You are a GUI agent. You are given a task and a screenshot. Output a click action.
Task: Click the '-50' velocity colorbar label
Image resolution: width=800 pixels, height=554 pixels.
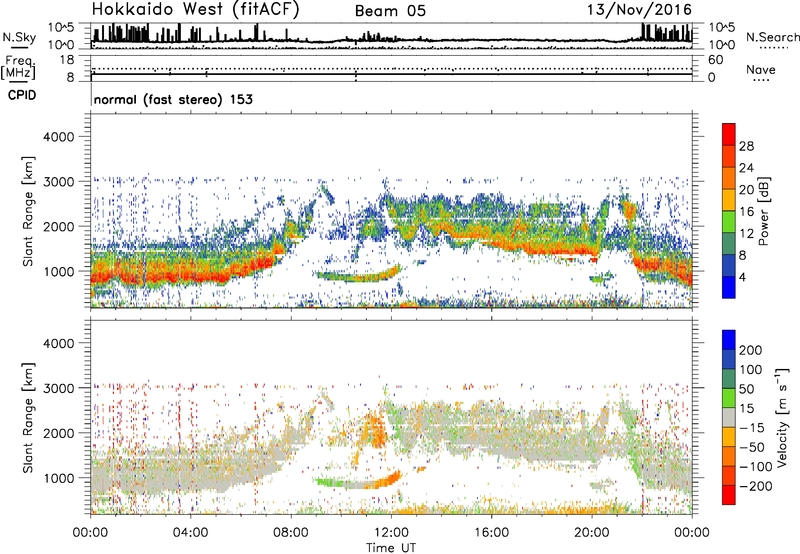[752, 448]
